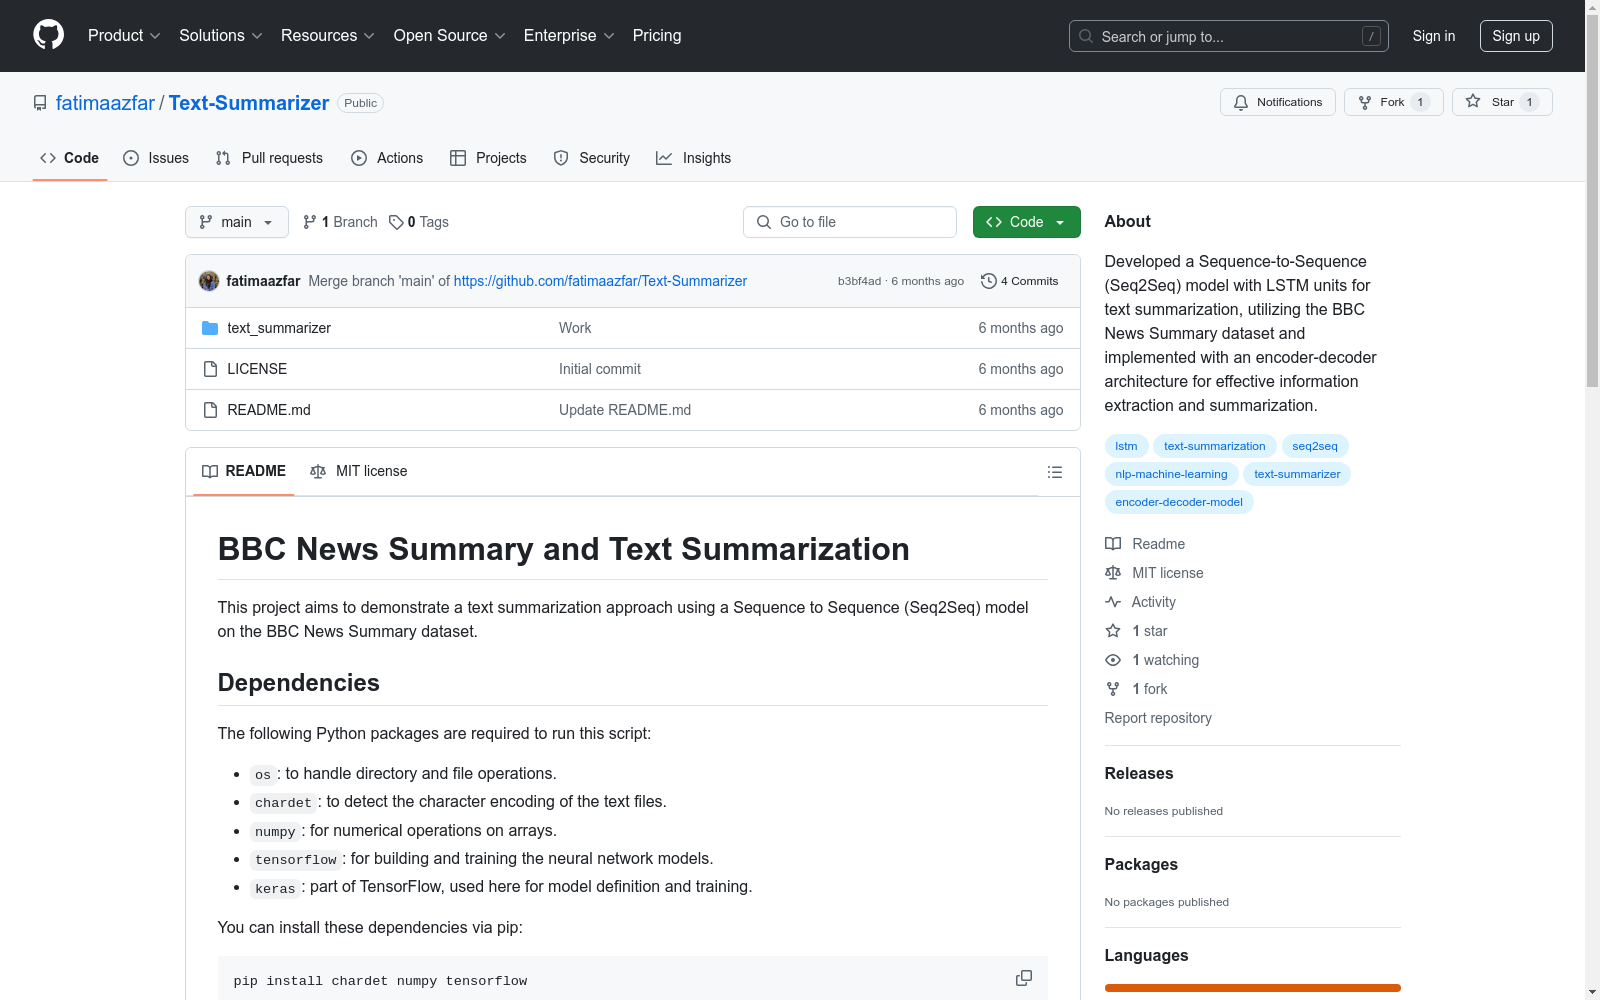Viewport: 1600px width, 1000px height.
Task: Click Report repository link
Action: (1158, 718)
